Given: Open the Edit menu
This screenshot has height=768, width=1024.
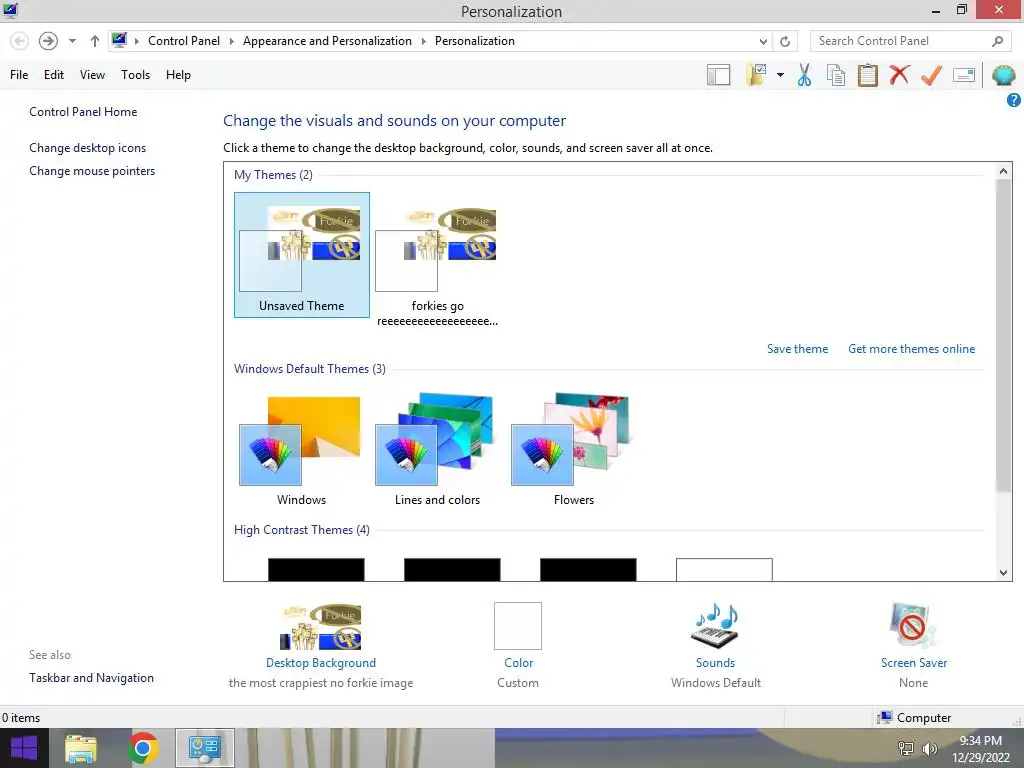Looking at the screenshot, I should pos(54,75).
